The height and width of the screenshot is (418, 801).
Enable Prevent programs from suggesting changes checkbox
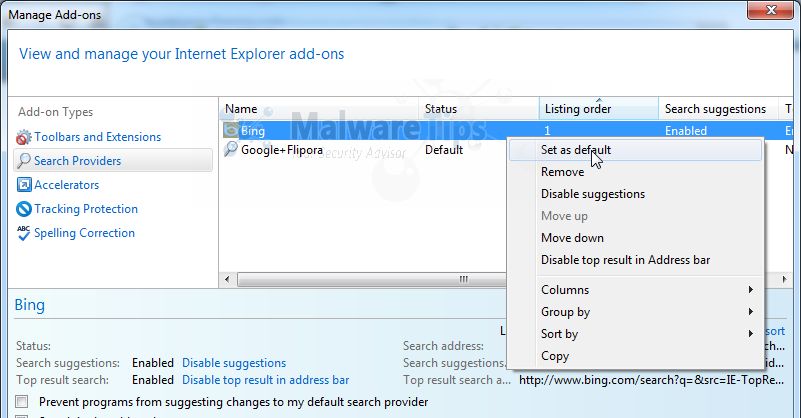click(21, 402)
